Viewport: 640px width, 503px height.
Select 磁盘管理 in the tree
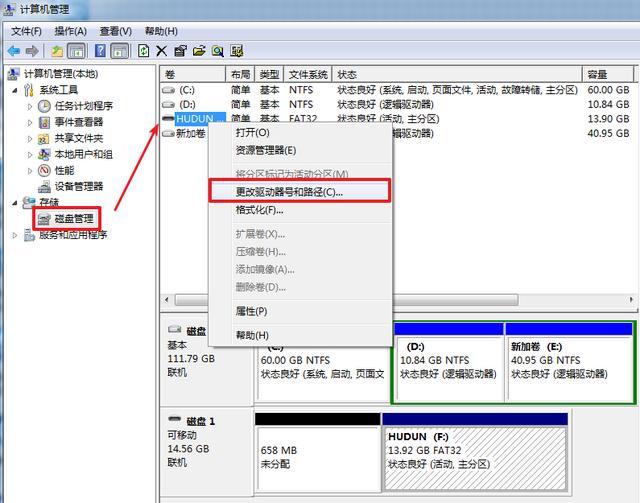74,219
